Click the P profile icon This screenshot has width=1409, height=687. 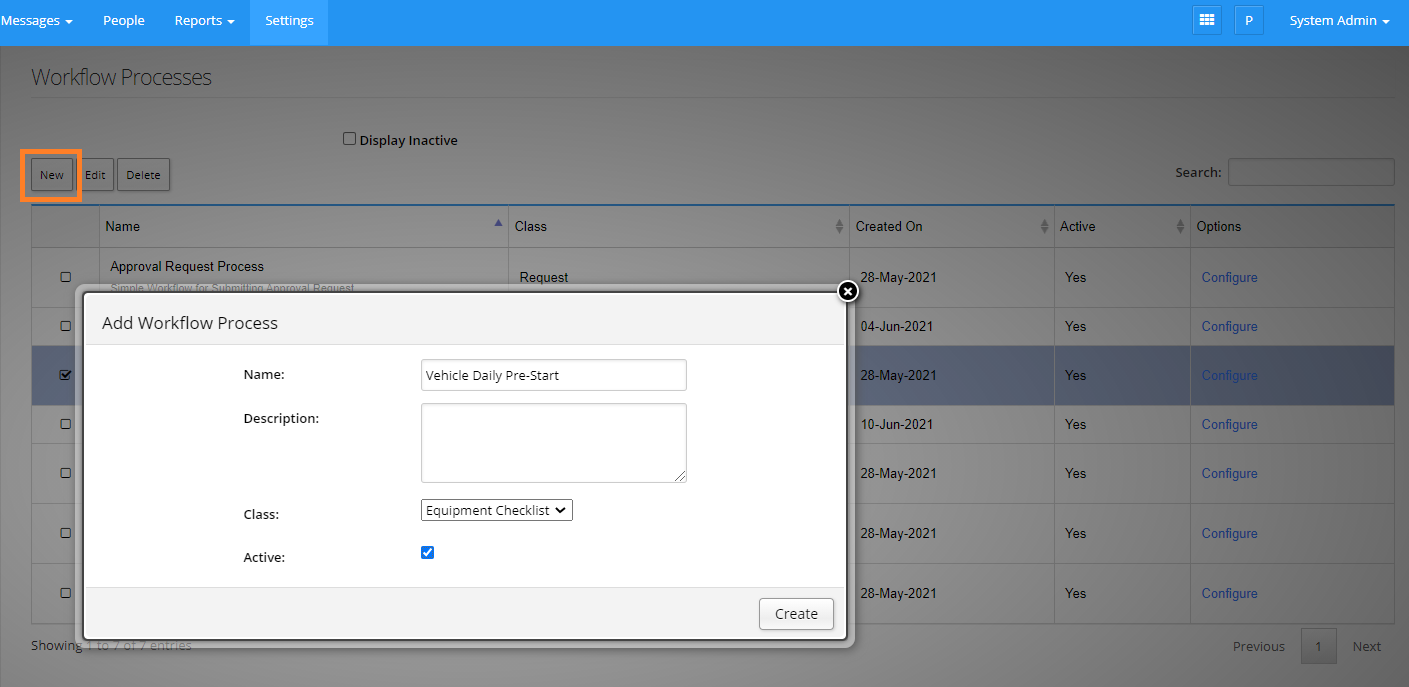coord(1248,20)
